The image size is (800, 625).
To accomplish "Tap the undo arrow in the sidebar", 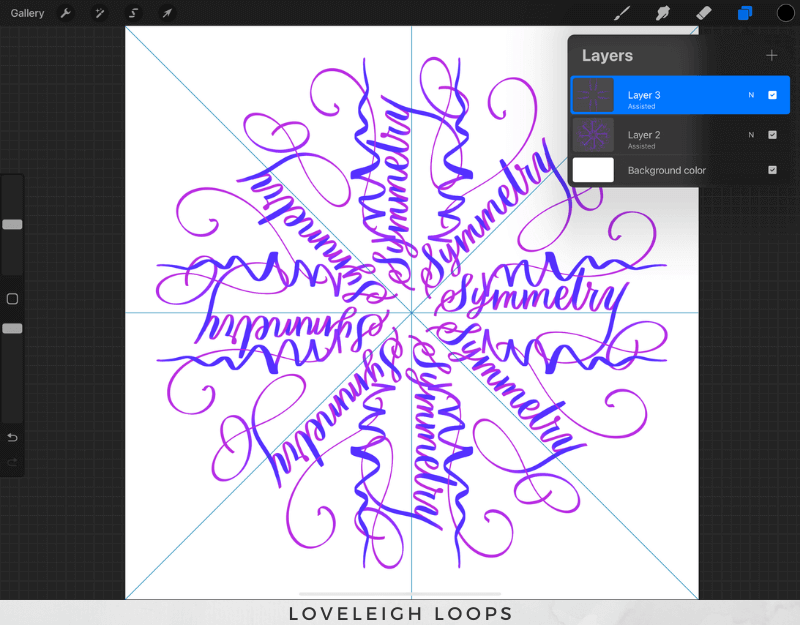I will pyautogui.click(x=12, y=437).
